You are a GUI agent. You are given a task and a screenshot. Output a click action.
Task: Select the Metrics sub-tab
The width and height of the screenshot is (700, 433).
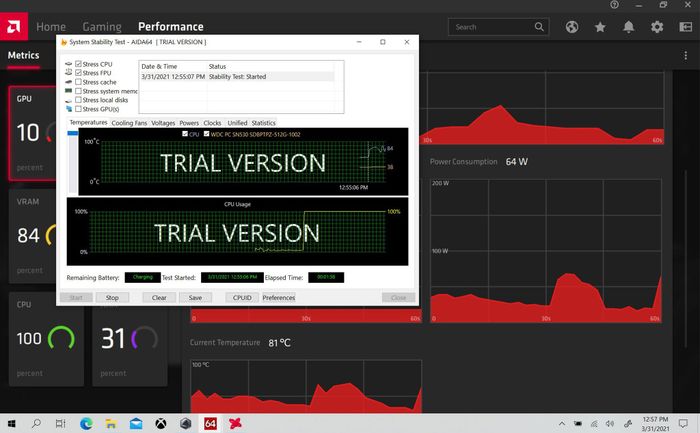point(23,55)
